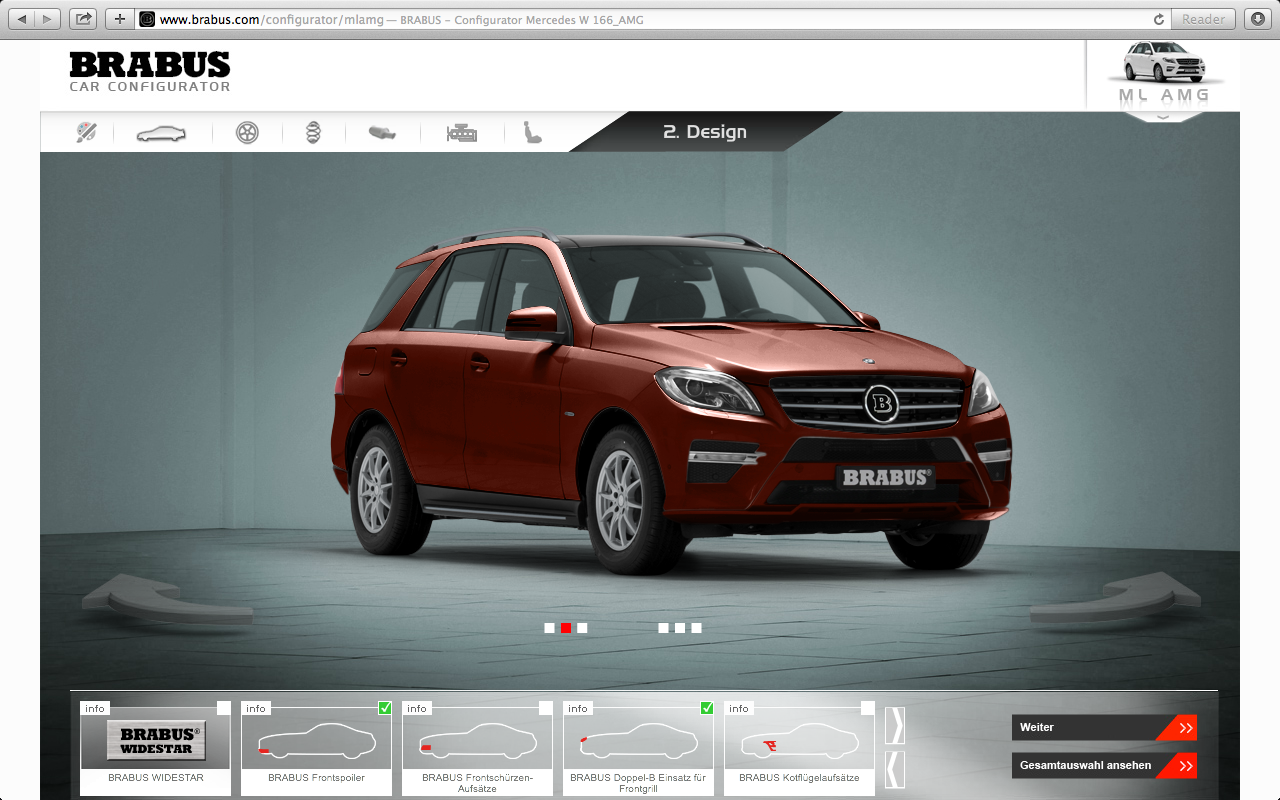This screenshot has width=1280, height=800.
Task: Check BRABUS Frontschürzen-Aufsätze option
Action: (545, 708)
